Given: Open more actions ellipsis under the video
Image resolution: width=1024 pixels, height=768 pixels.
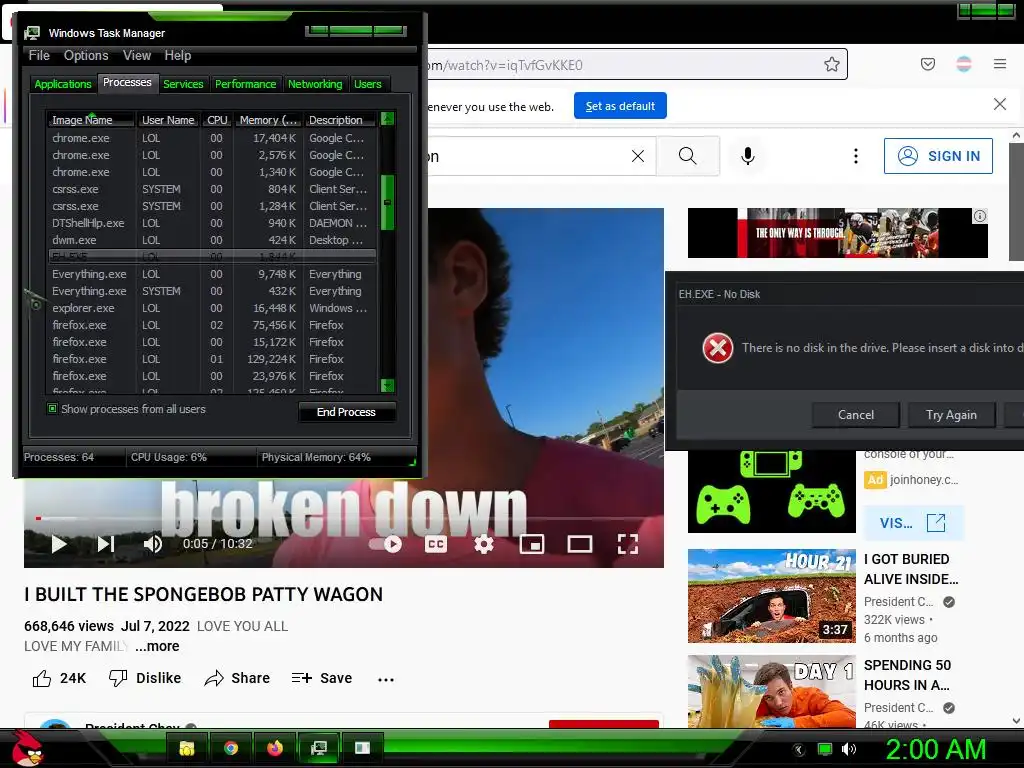Looking at the screenshot, I should [x=386, y=680].
